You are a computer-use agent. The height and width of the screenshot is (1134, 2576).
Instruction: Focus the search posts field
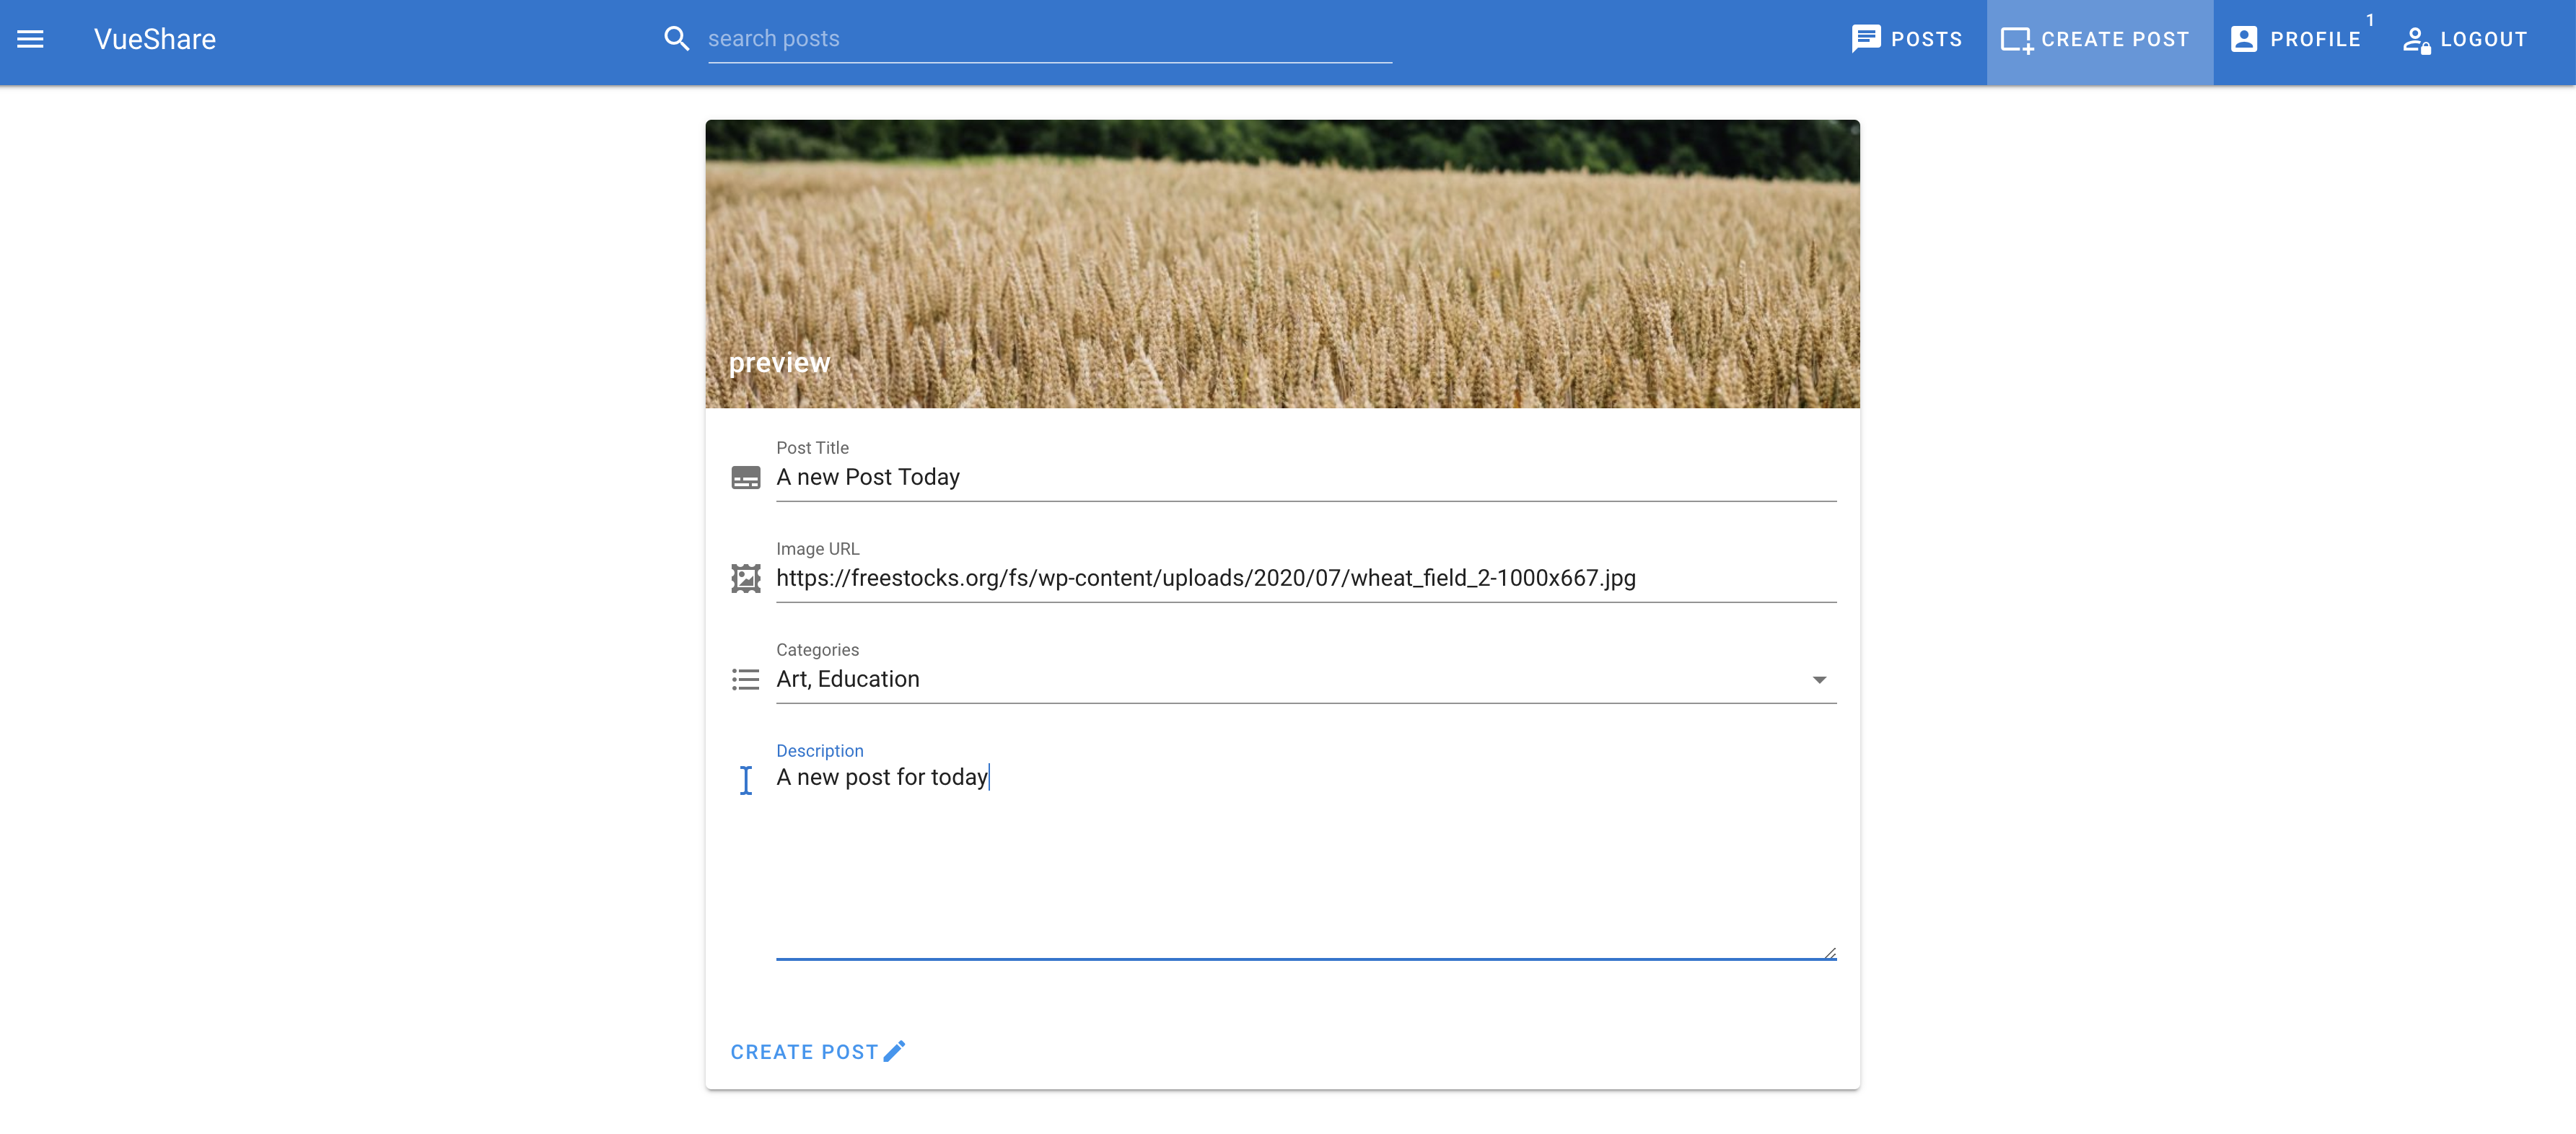[1048, 39]
